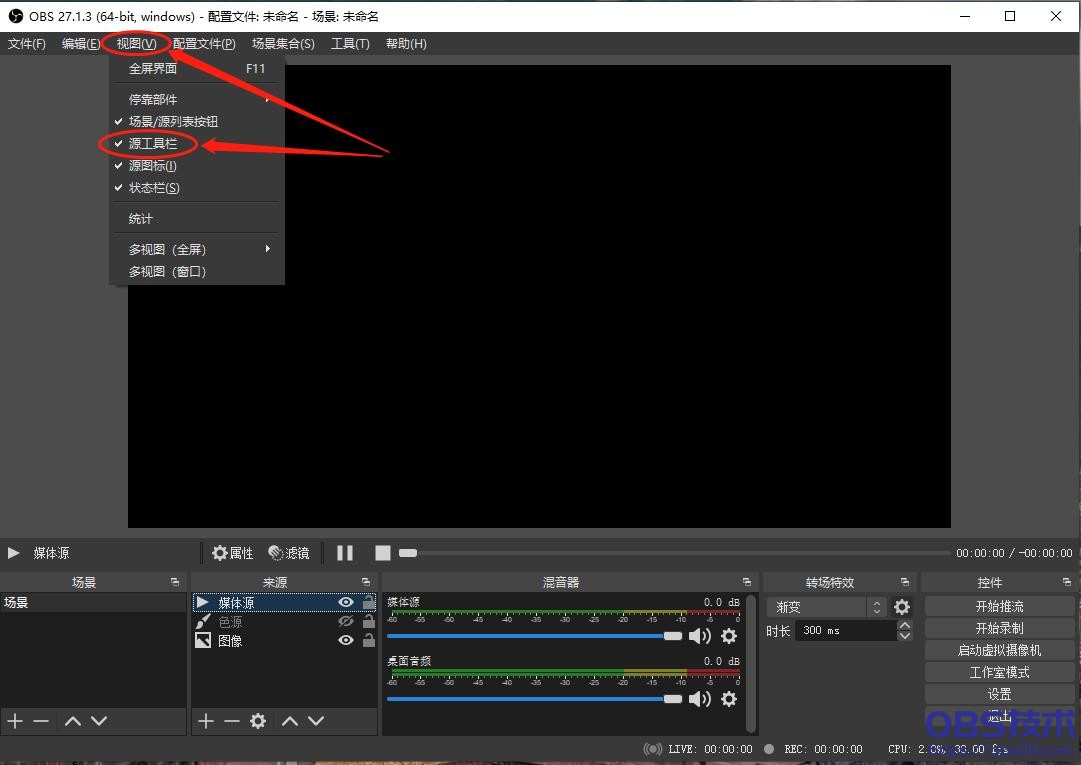Click the 启动虚拟摄像机 button

999,650
